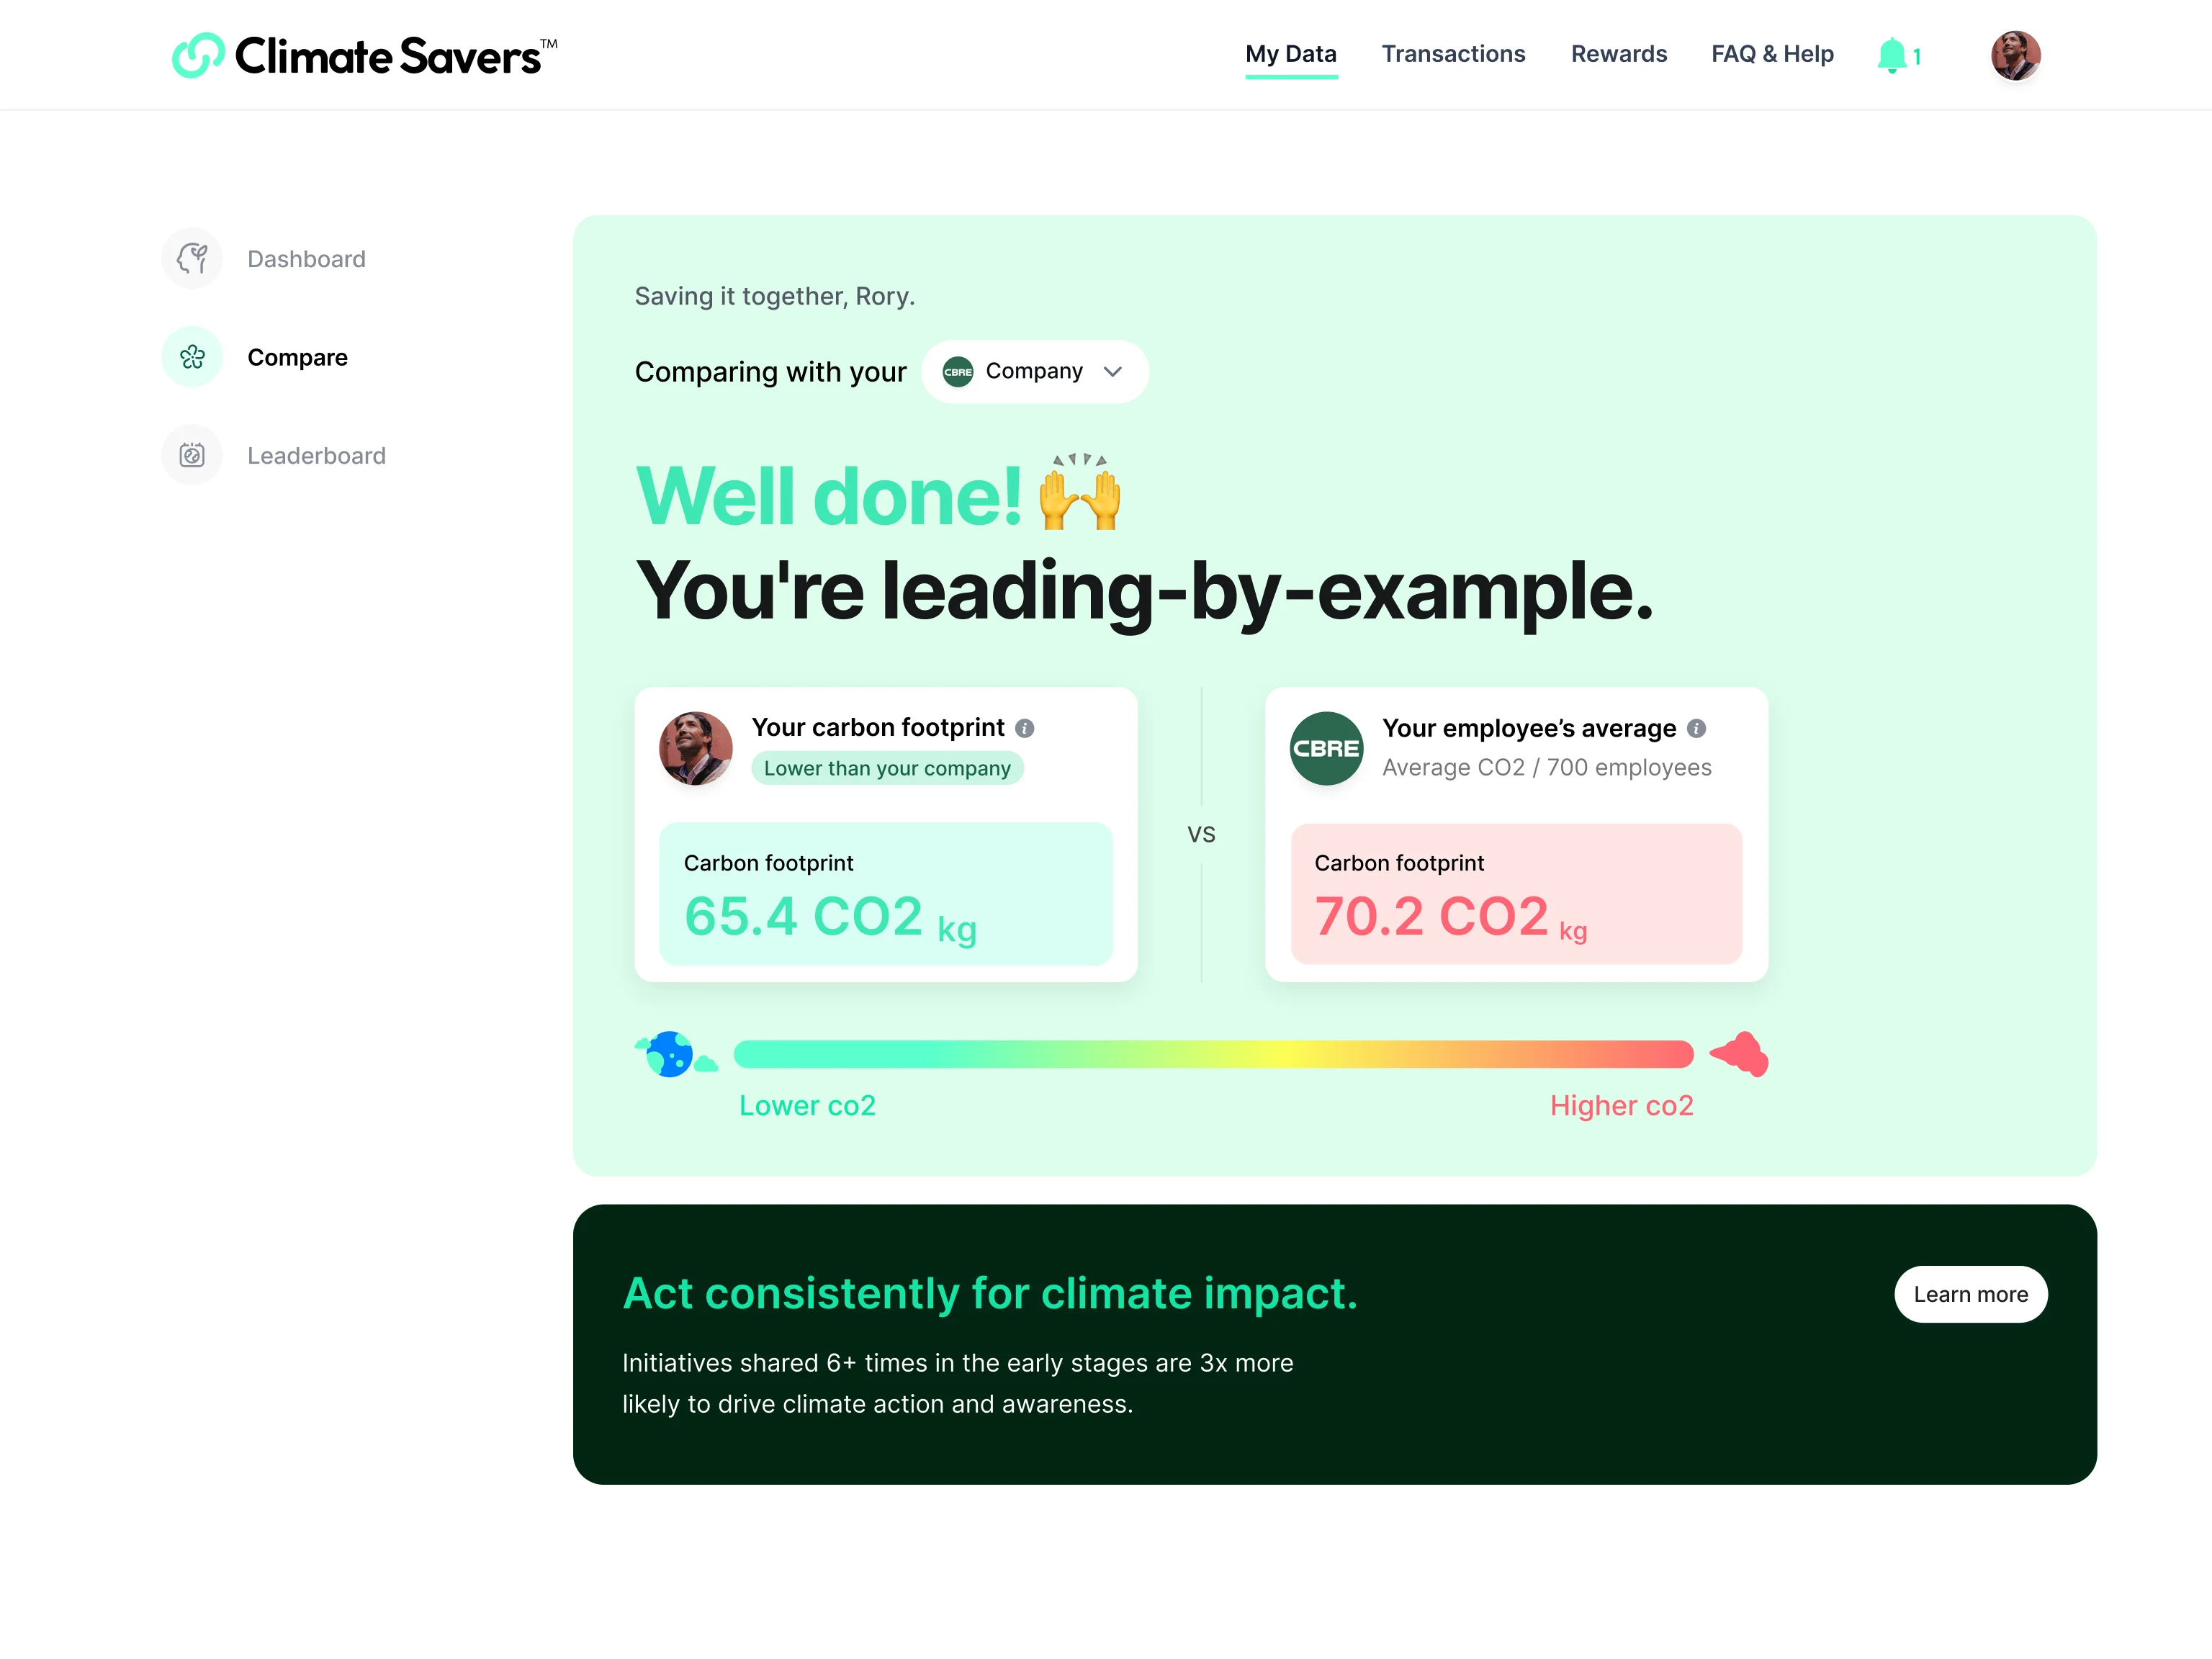Click the raised hands emoji
The height and width of the screenshot is (1659, 2212).
(1080, 491)
